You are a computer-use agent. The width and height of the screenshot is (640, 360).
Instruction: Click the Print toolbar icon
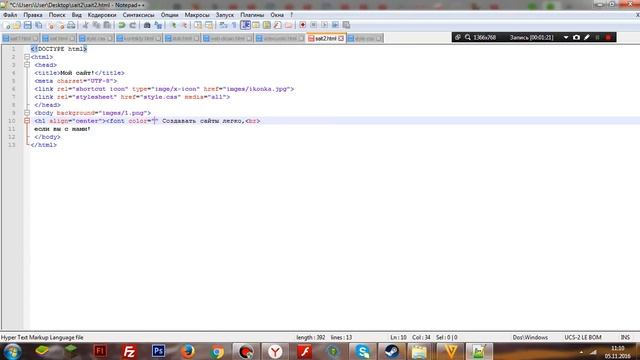(x=71, y=25)
